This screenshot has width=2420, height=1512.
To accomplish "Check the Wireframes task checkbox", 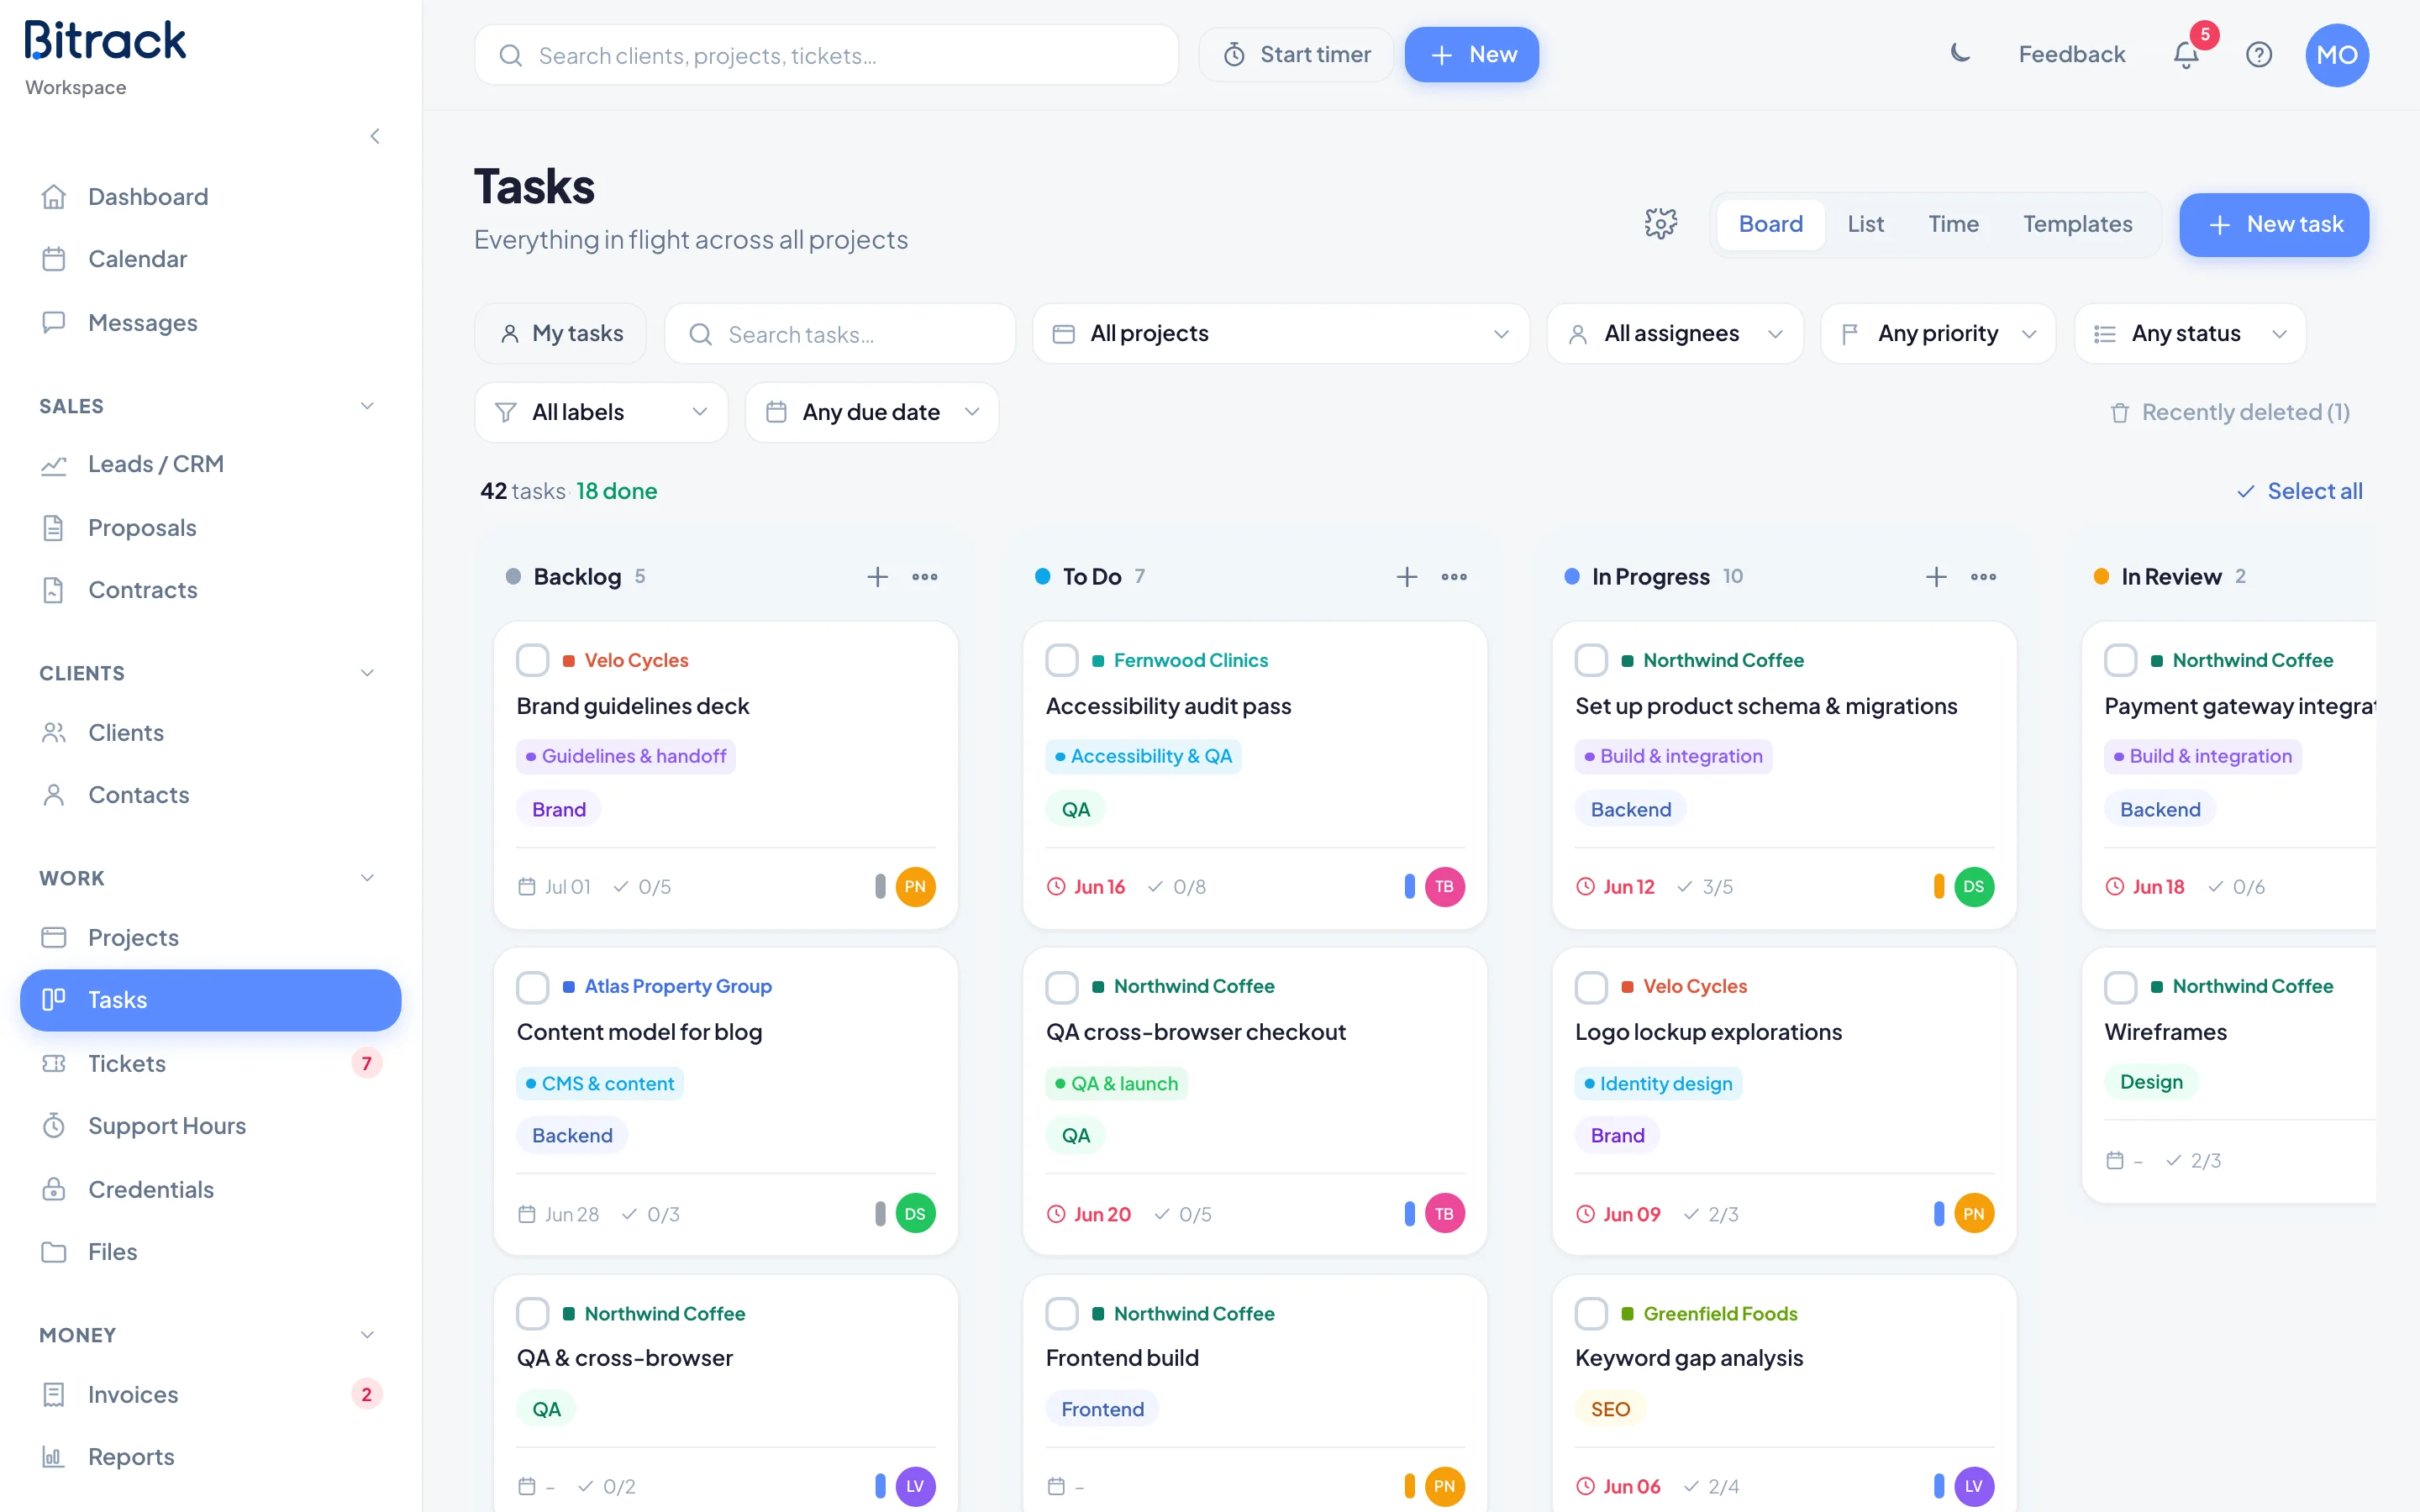I will pos(2120,987).
